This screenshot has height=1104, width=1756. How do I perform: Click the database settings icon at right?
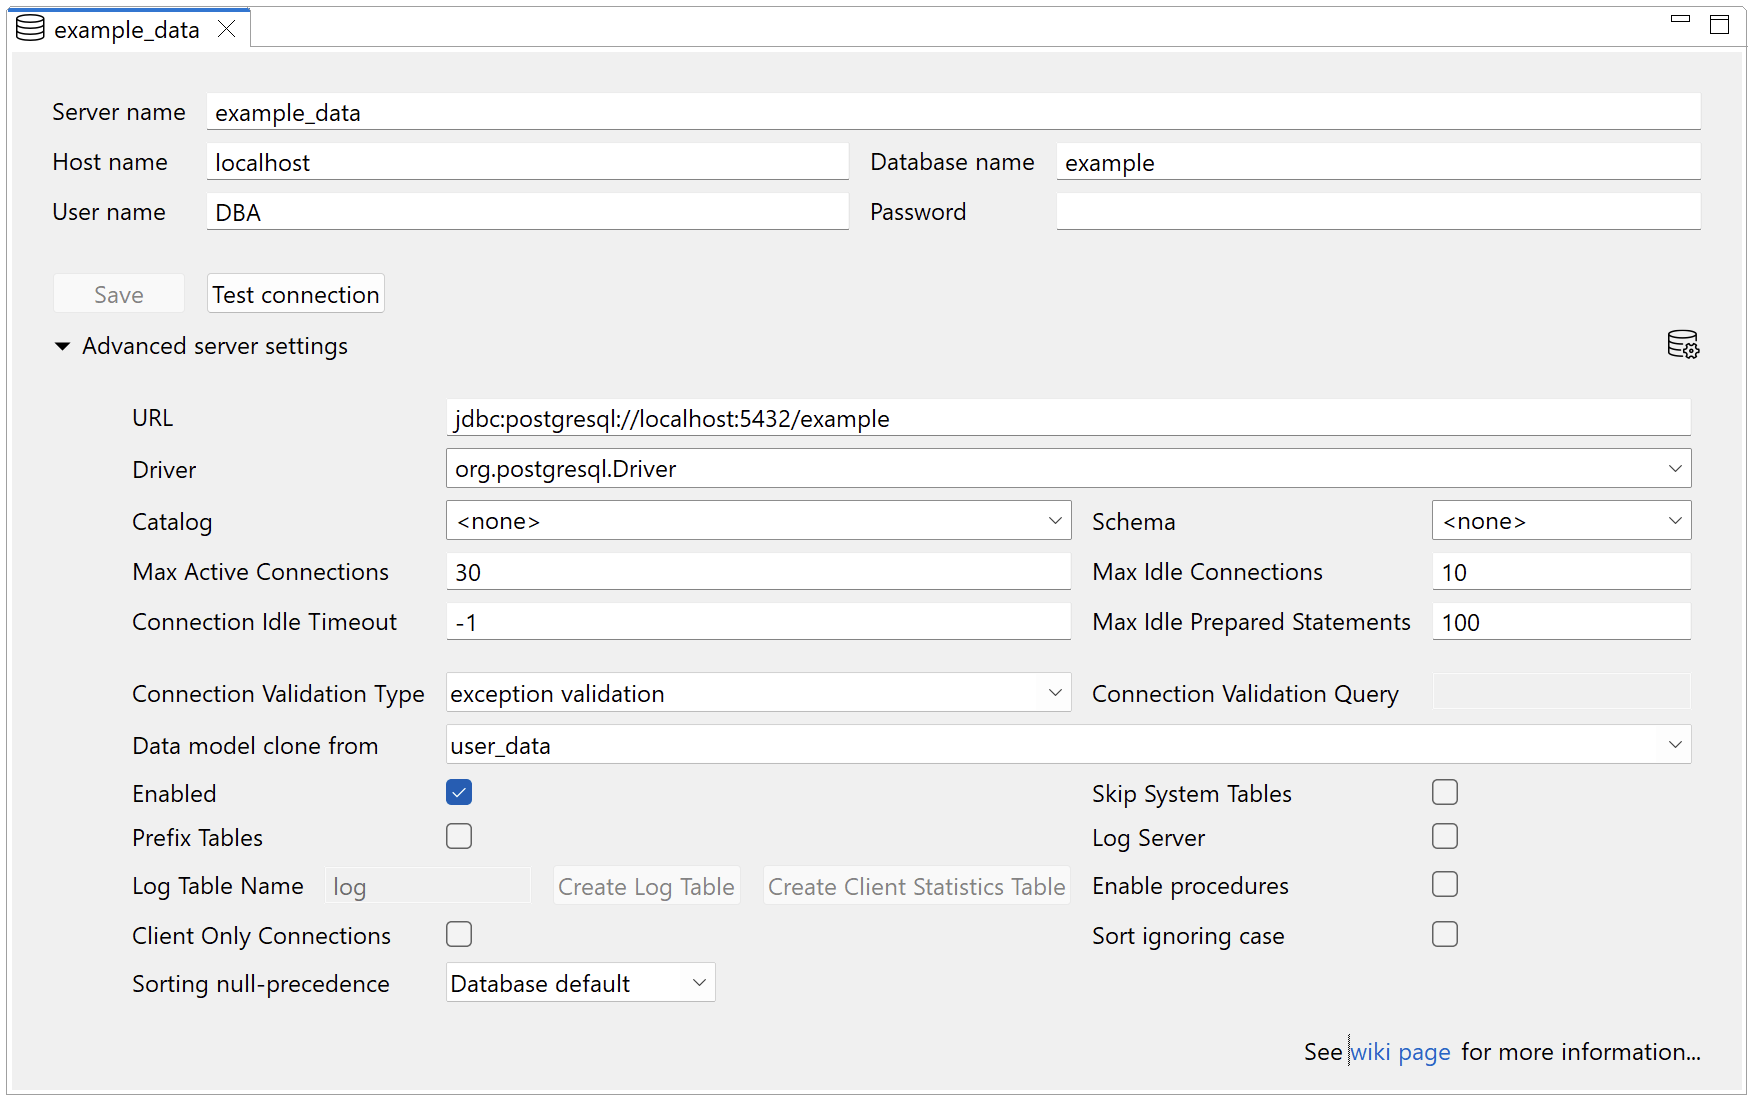pyautogui.click(x=1682, y=345)
